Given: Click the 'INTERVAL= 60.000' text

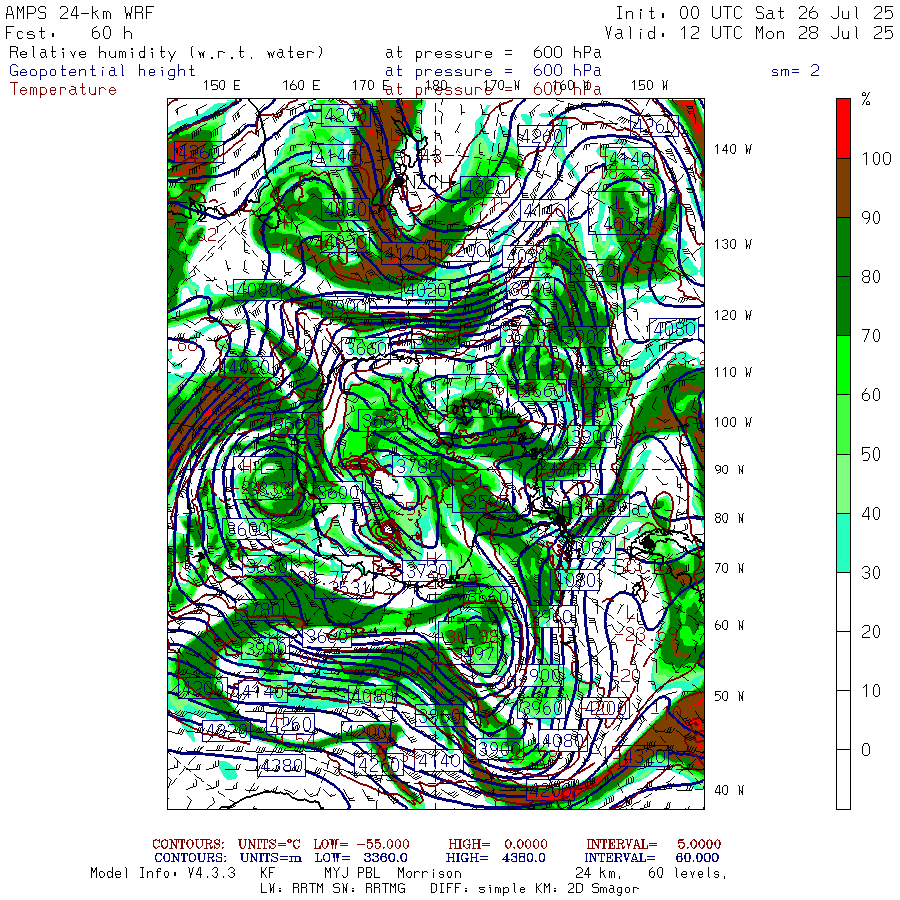Looking at the screenshot, I should (x=652, y=858).
